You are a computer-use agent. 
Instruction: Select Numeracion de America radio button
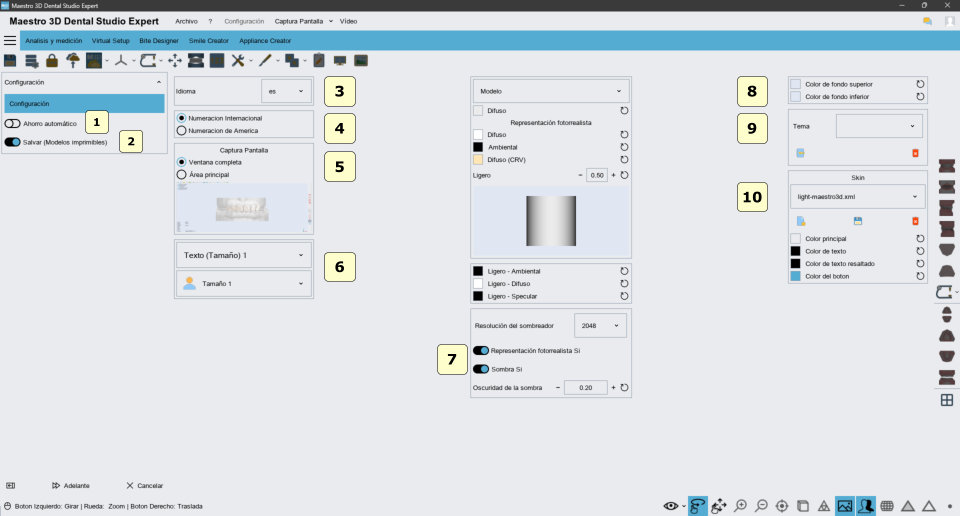click(x=181, y=130)
